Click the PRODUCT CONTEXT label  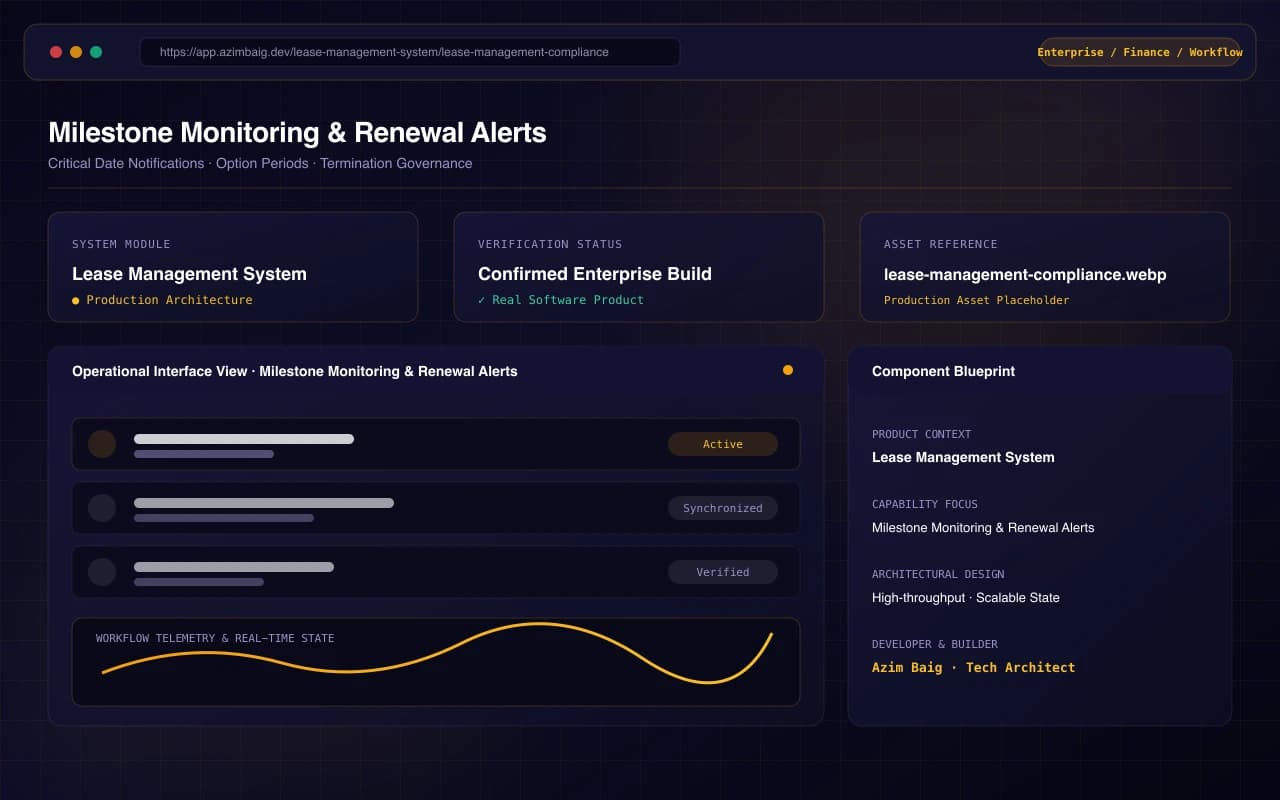point(921,434)
